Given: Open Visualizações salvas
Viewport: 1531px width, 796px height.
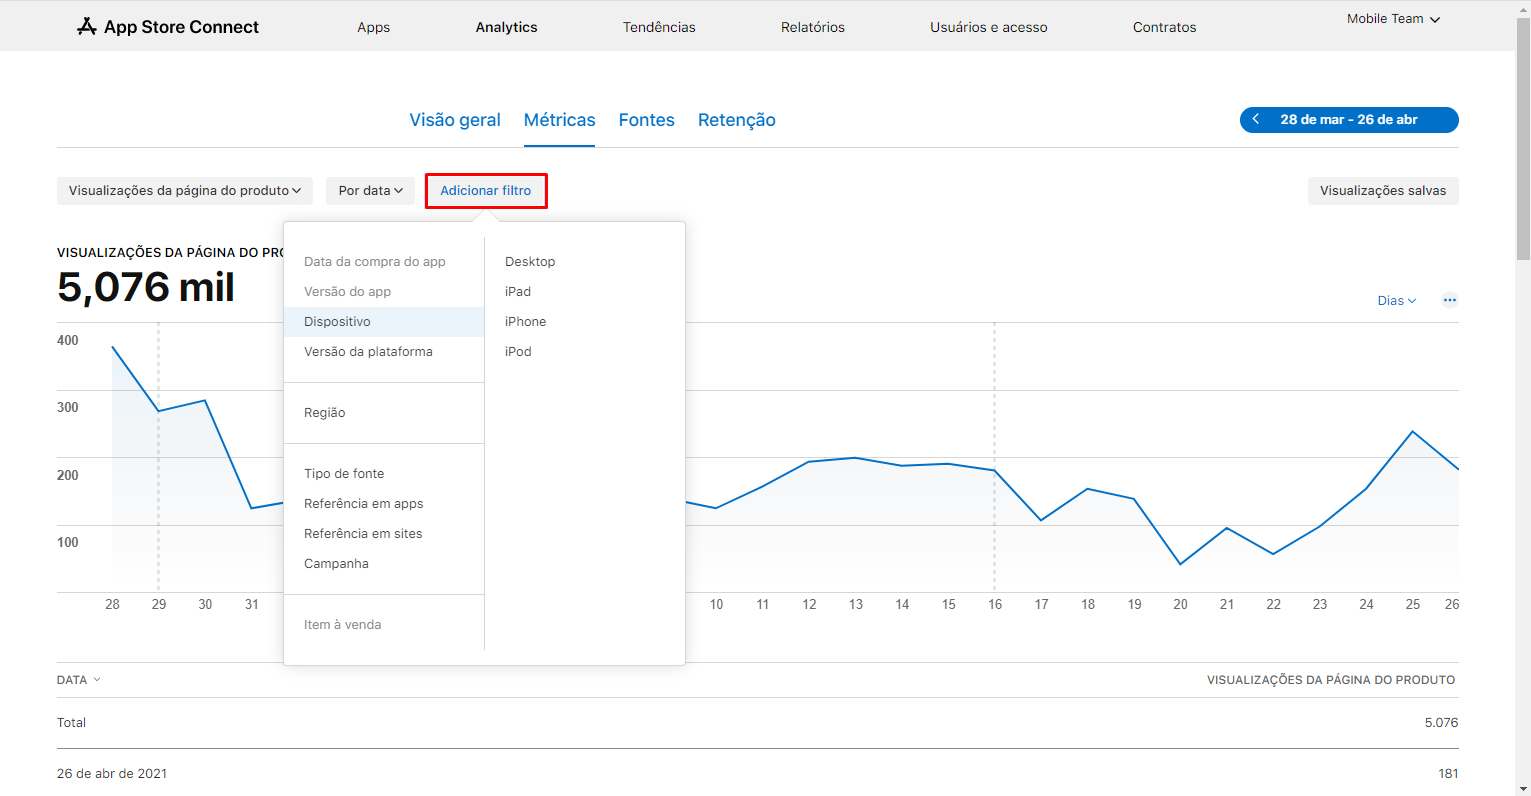Looking at the screenshot, I should 1382,191.
